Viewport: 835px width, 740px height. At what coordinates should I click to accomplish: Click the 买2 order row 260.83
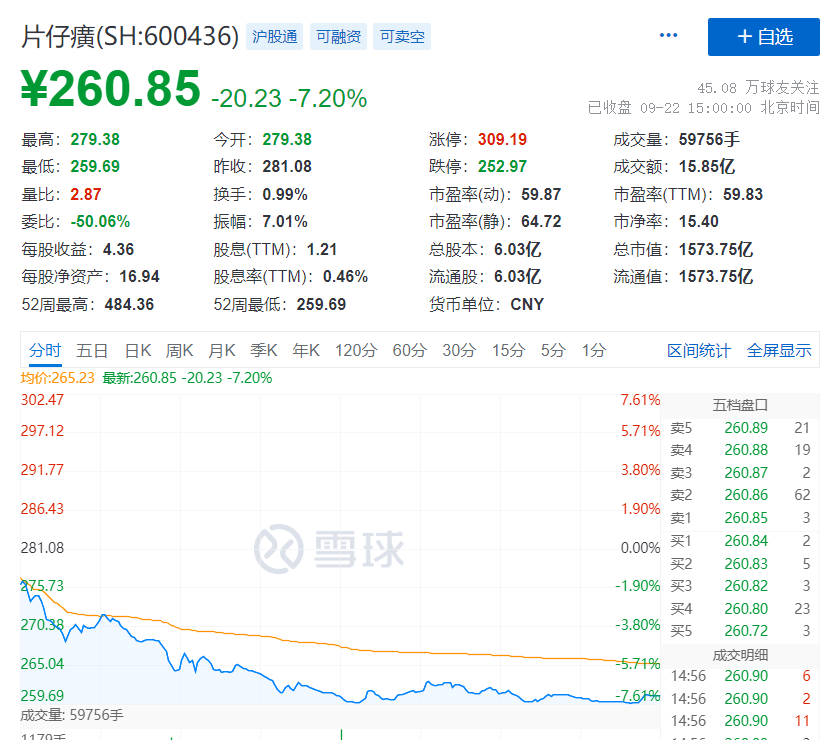[x=740, y=564]
